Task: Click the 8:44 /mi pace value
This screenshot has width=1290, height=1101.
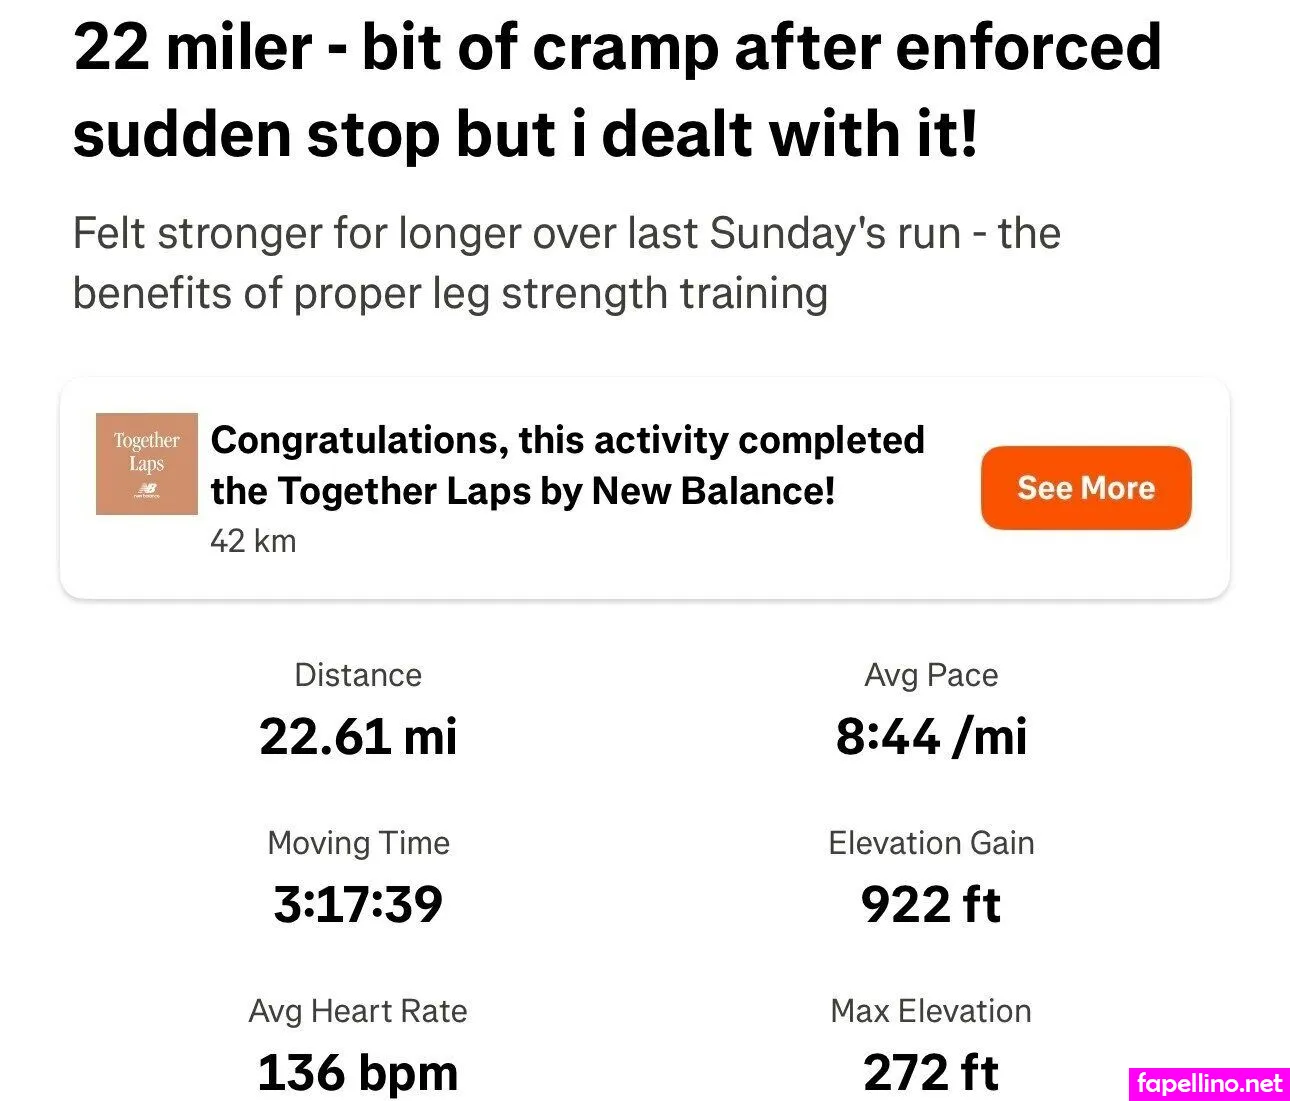Action: click(931, 736)
